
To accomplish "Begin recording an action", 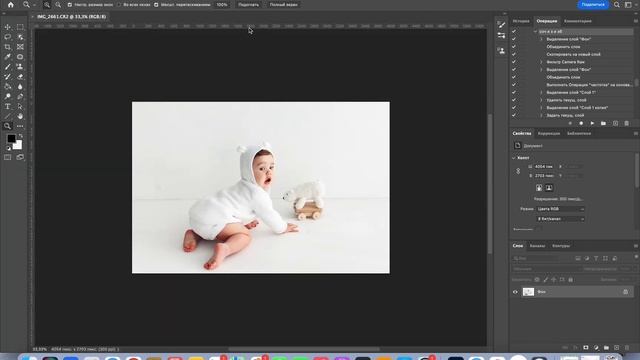I will pos(581,123).
